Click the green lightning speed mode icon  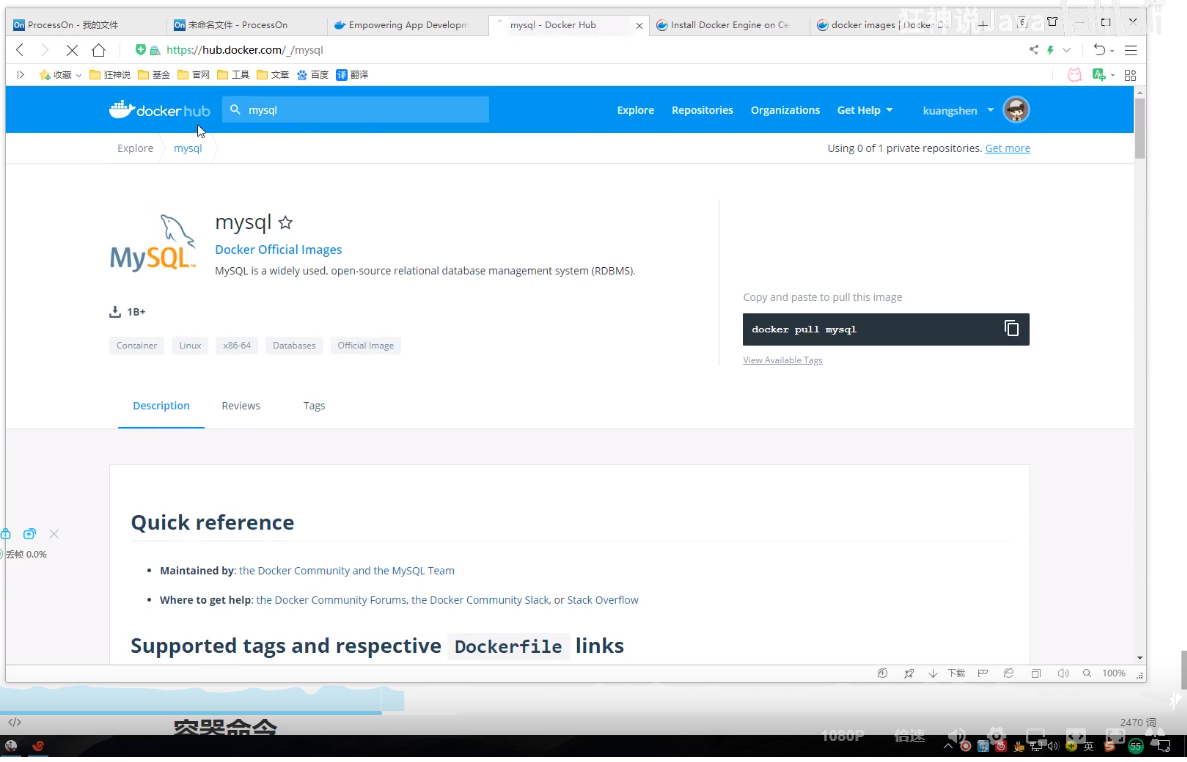click(1051, 50)
